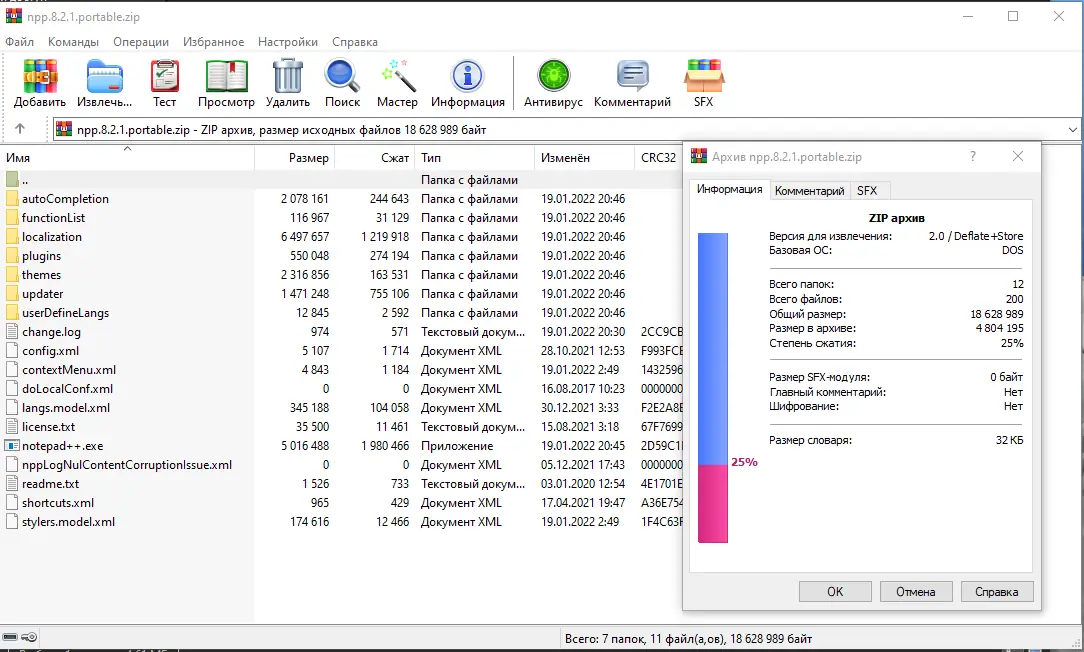The width and height of the screenshot is (1084, 652).
Task: Open the Избранное menu
Action: 214,41
